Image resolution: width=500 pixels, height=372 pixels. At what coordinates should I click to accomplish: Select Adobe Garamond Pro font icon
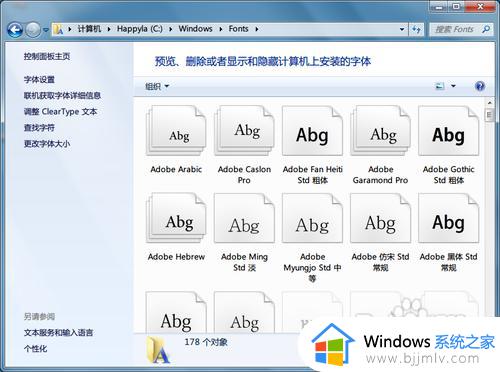point(380,131)
